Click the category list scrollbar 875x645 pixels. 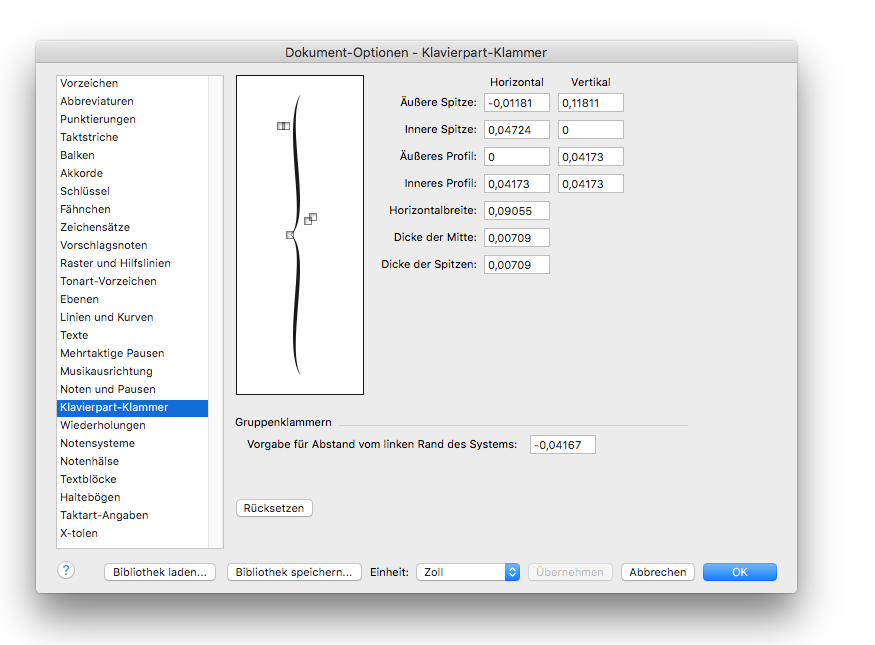[215, 311]
